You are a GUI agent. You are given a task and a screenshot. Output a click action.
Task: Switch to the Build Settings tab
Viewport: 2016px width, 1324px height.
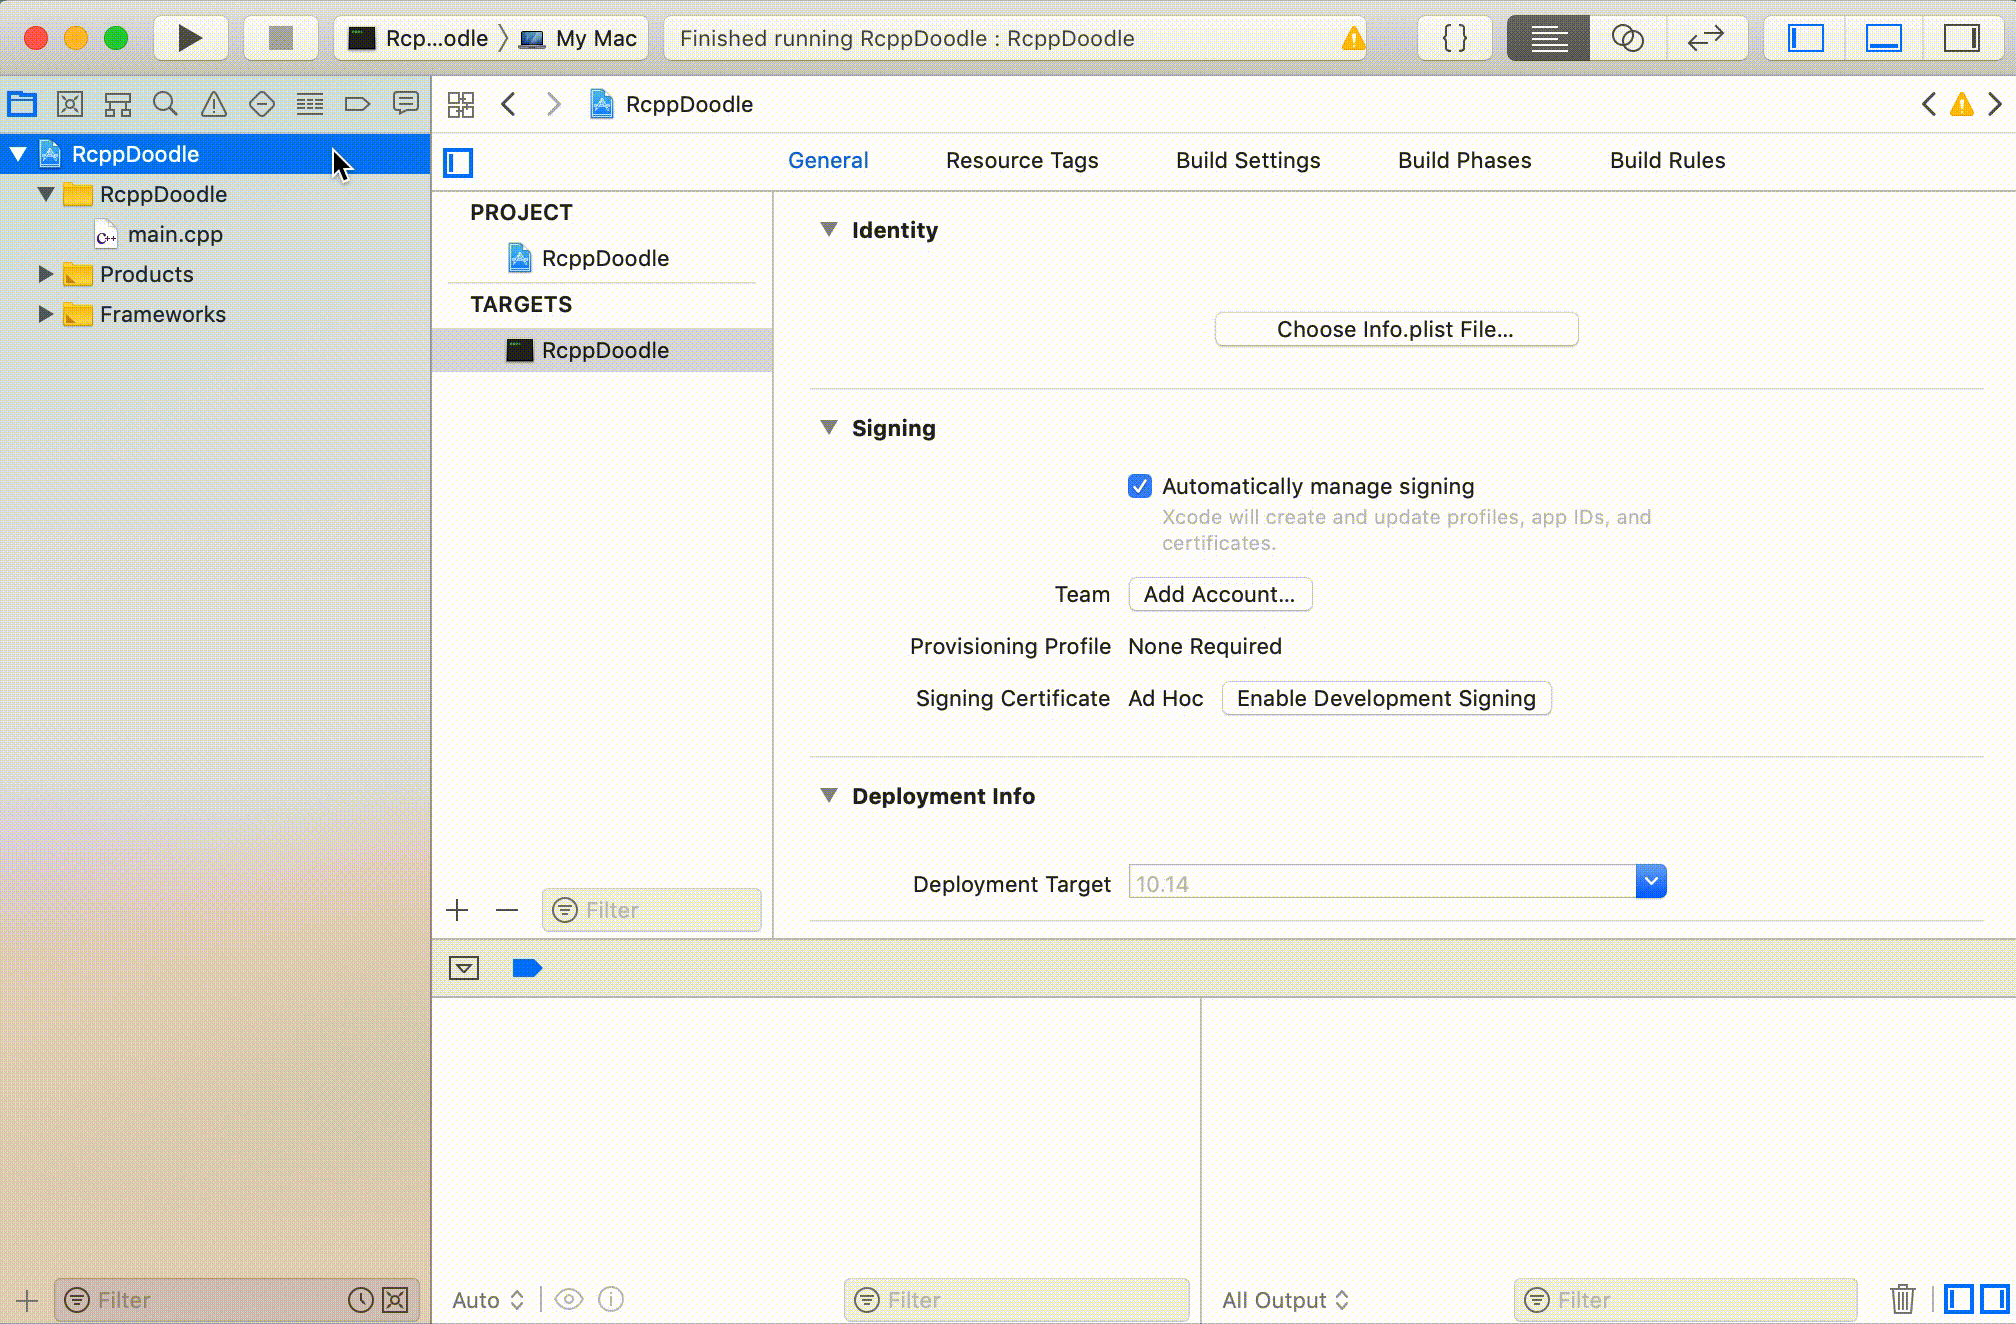click(x=1248, y=160)
